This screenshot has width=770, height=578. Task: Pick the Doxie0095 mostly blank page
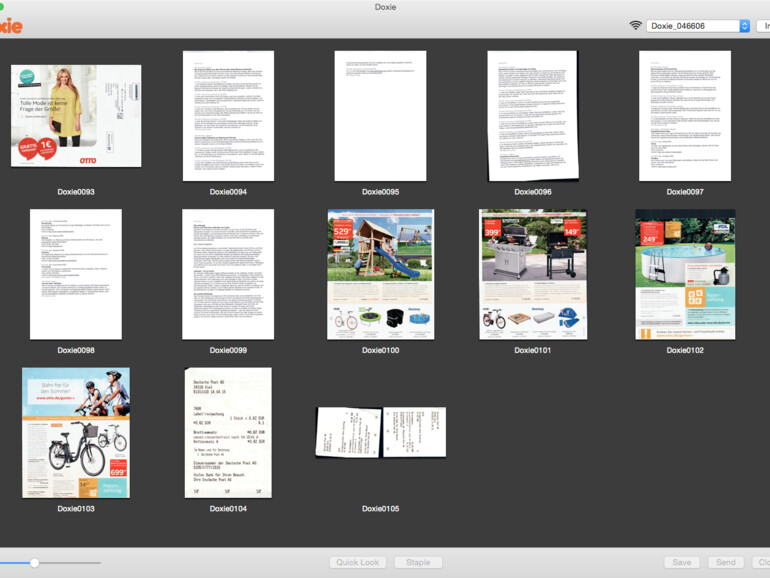click(x=380, y=116)
